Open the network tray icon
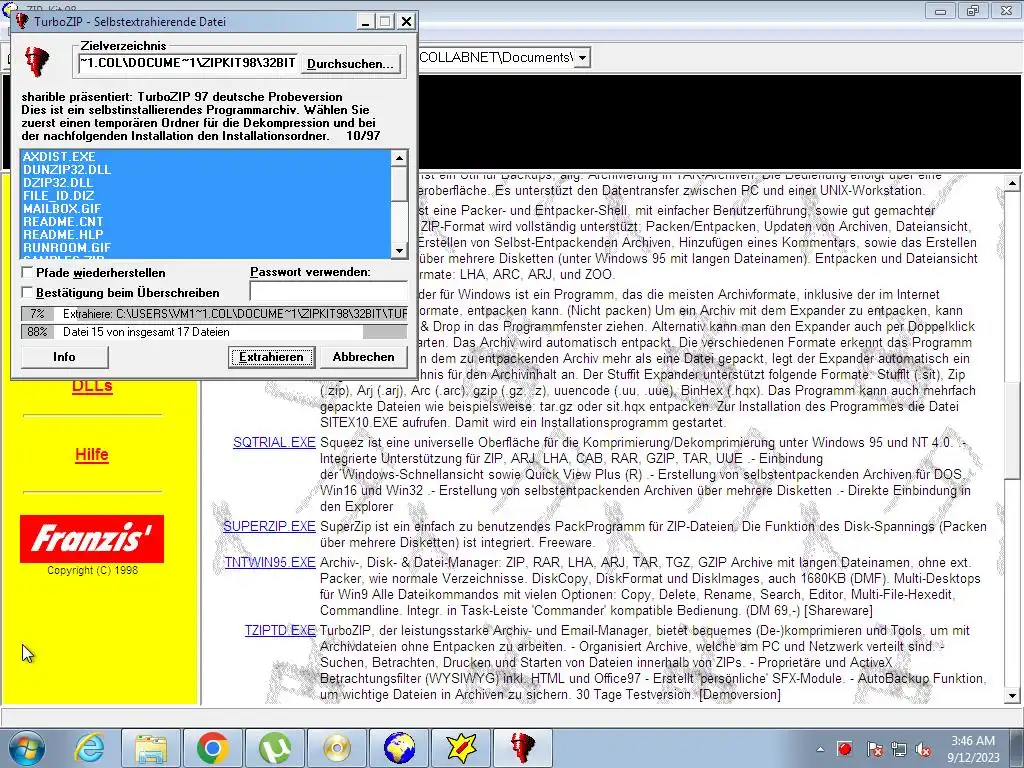 pyautogui.click(x=899, y=749)
